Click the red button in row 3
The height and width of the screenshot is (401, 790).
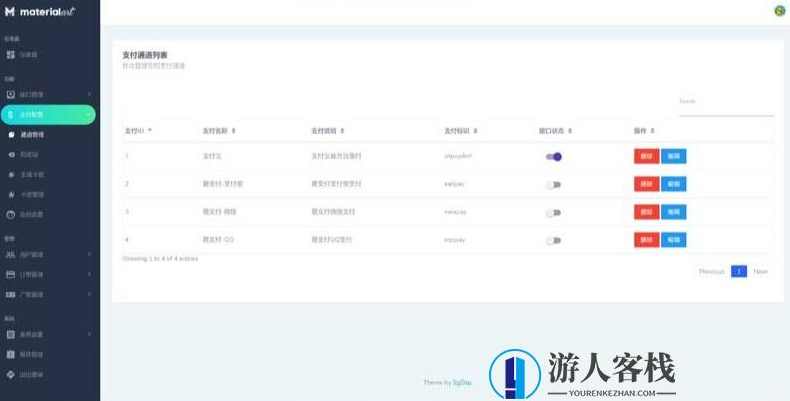[x=646, y=212]
